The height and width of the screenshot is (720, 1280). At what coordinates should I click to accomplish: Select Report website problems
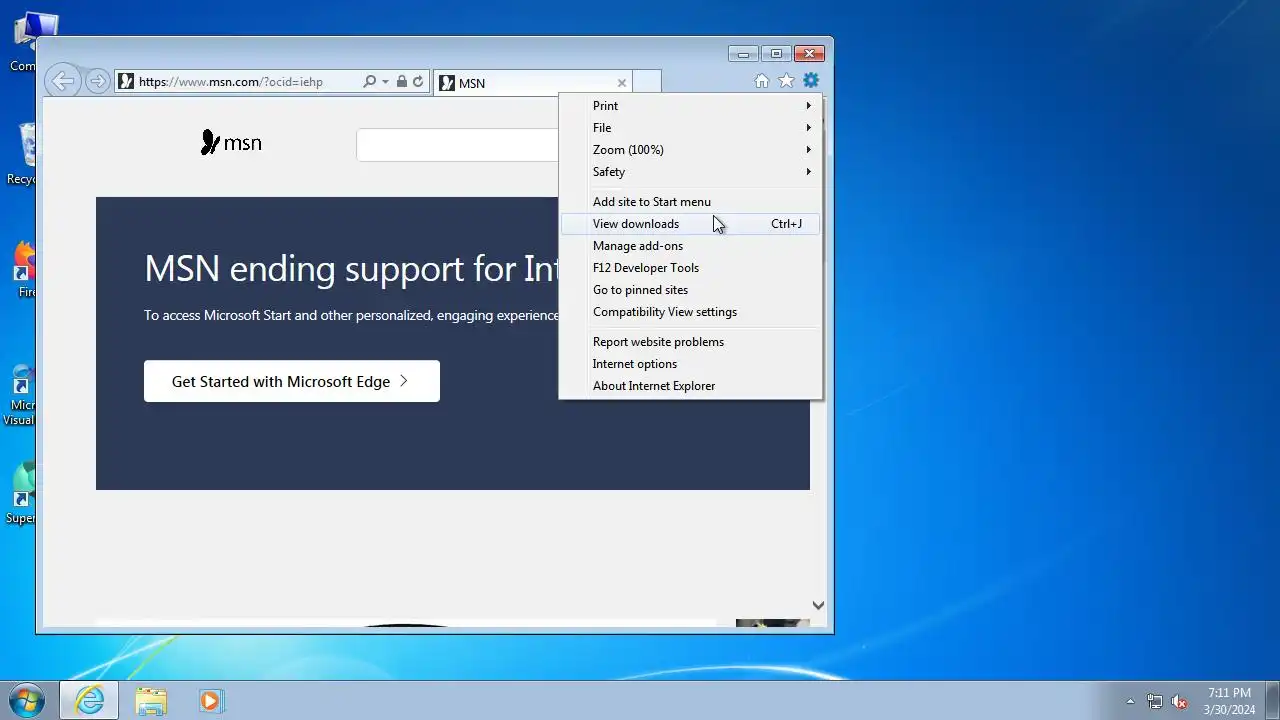(691, 342)
